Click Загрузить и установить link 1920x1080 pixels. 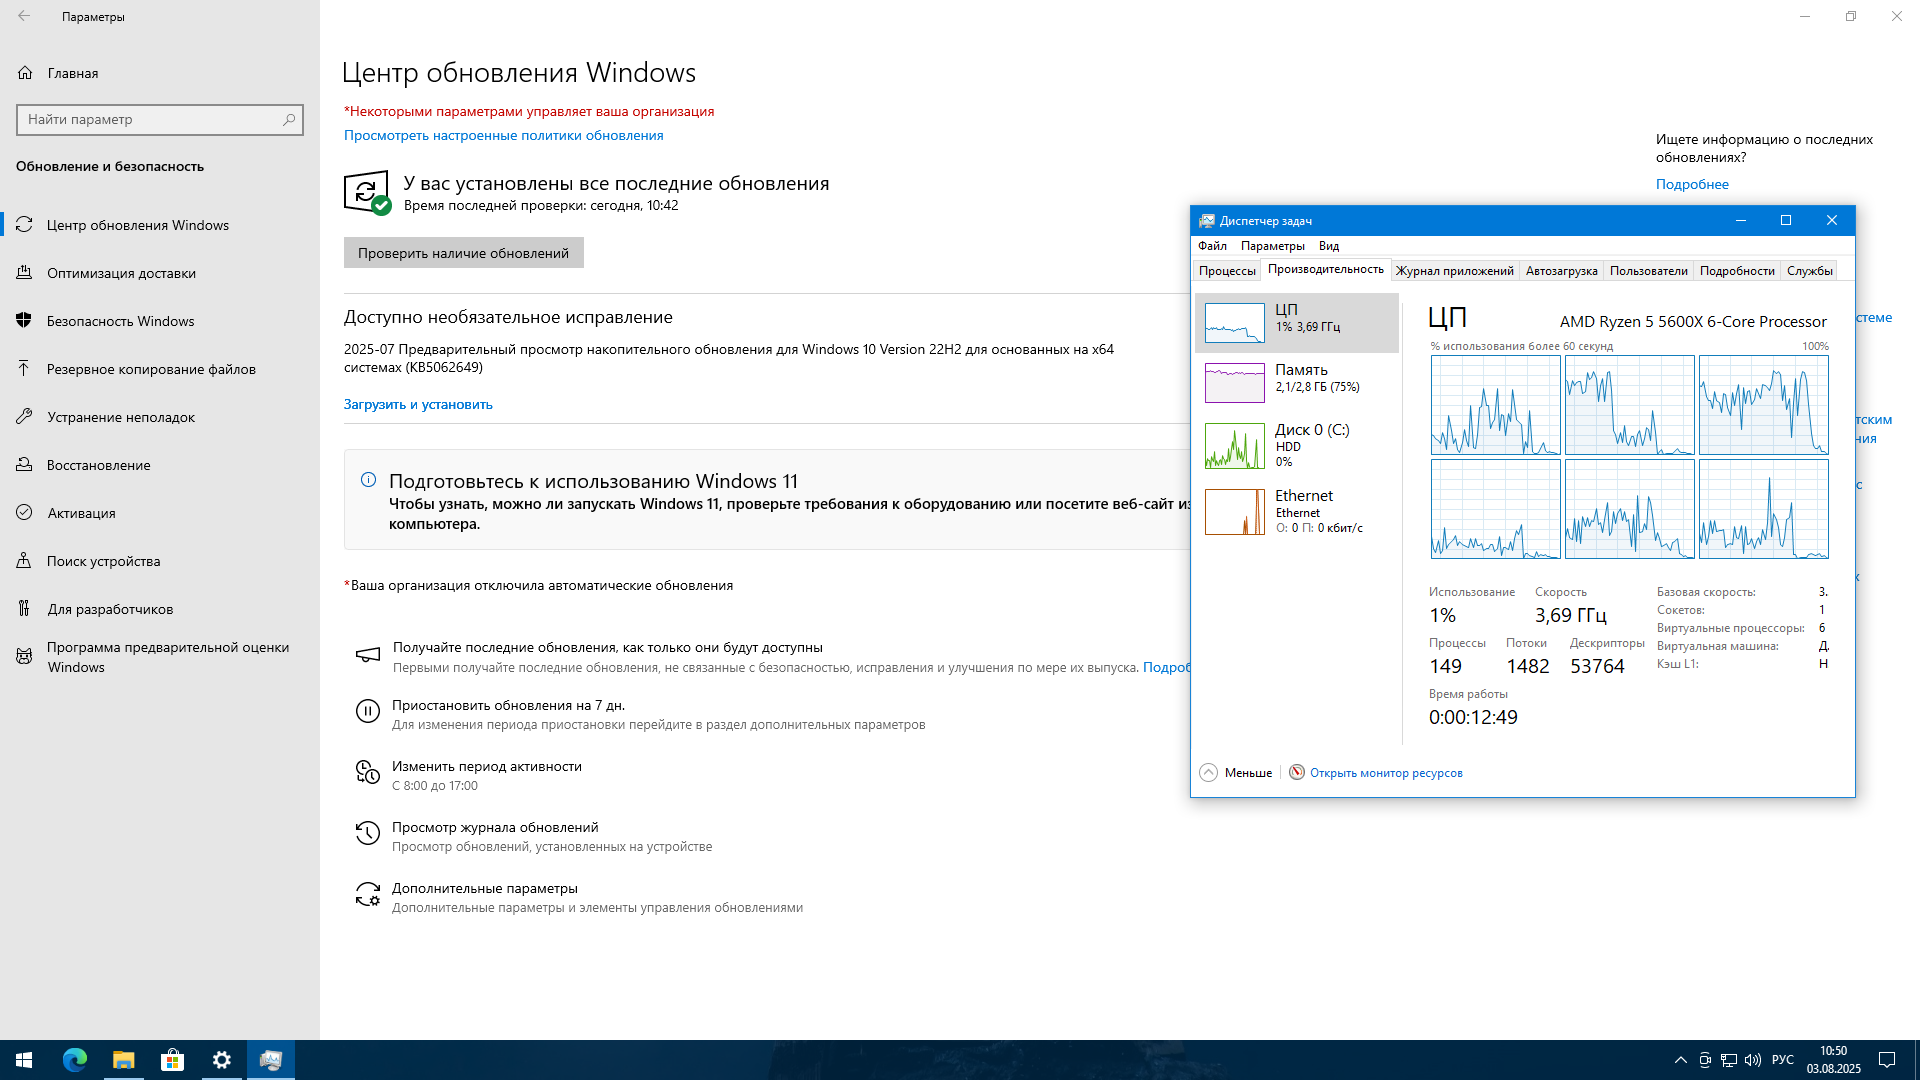tap(418, 404)
